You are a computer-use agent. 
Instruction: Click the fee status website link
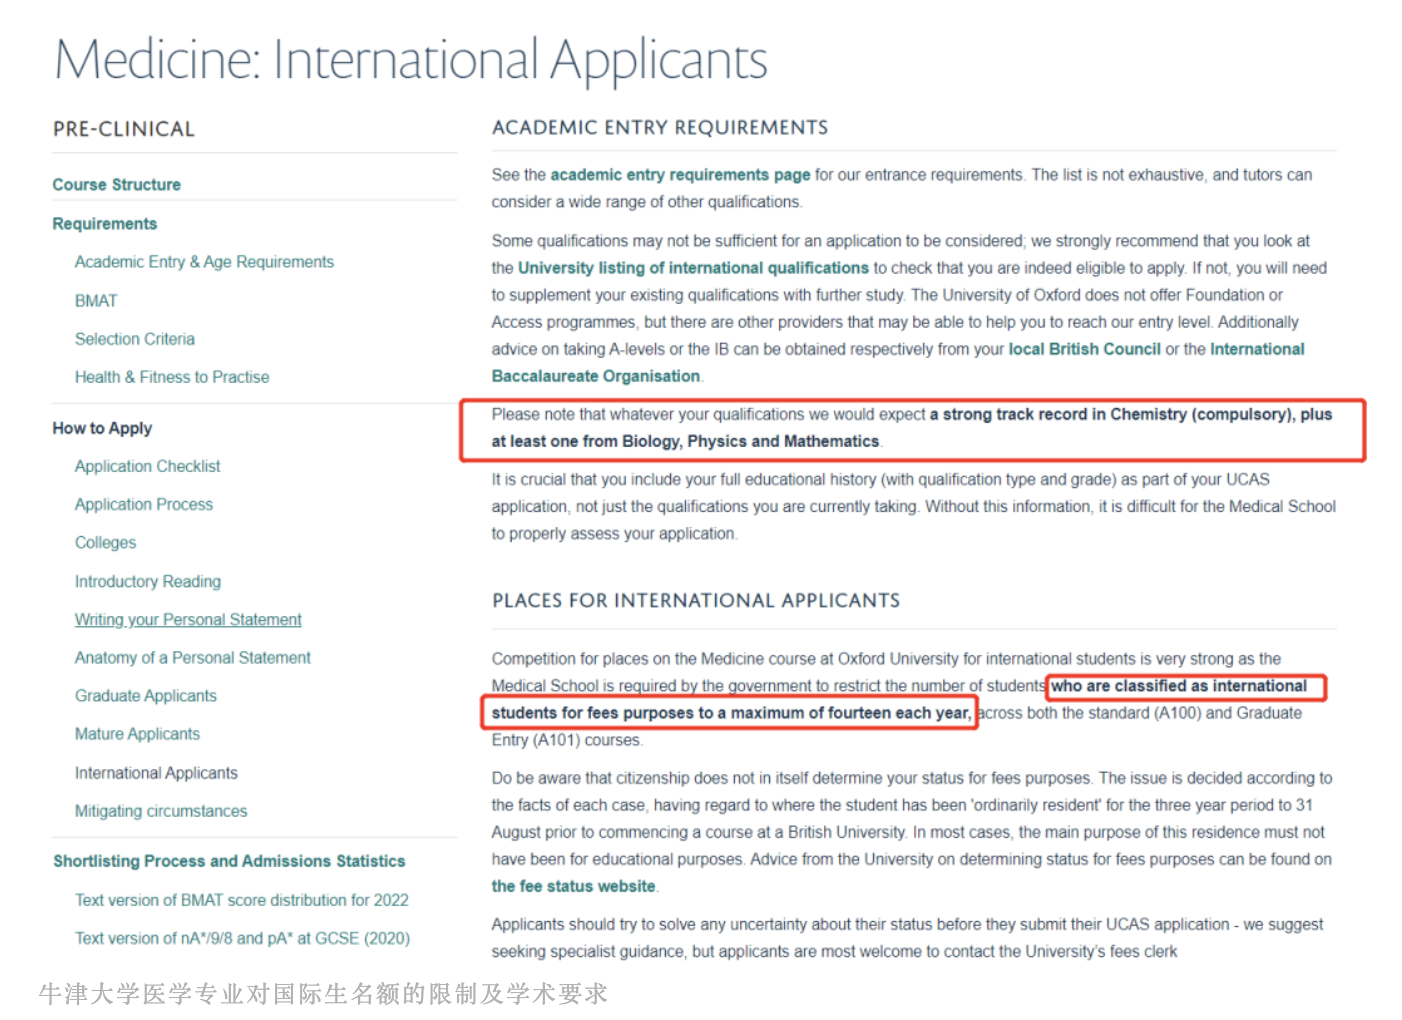pos(573,886)
